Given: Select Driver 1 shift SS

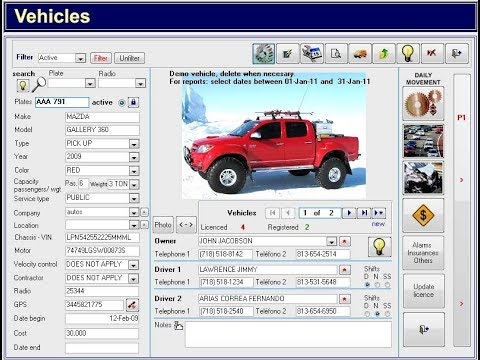Looking at the screenshot, I should pyautogui.click(x=387, y=285).
